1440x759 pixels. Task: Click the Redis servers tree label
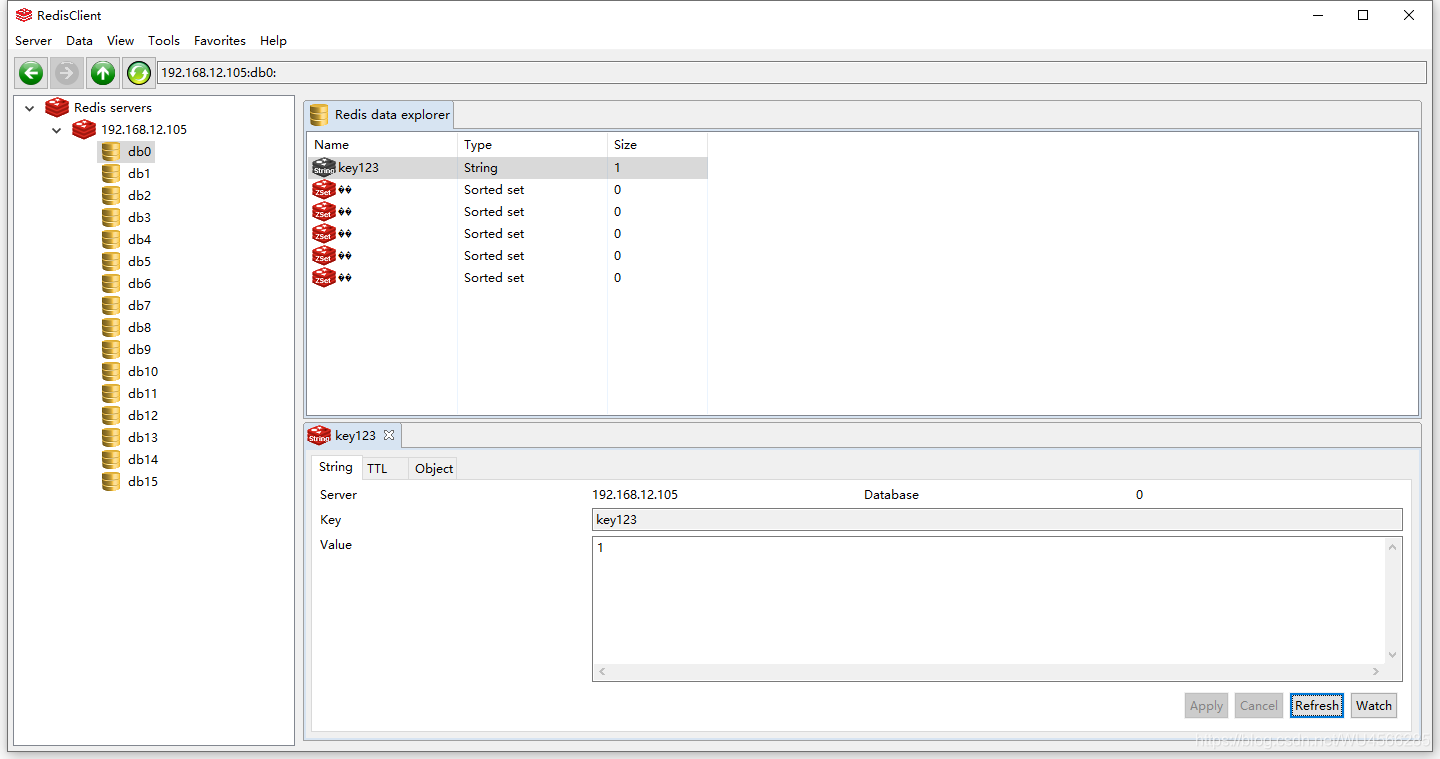113,108
